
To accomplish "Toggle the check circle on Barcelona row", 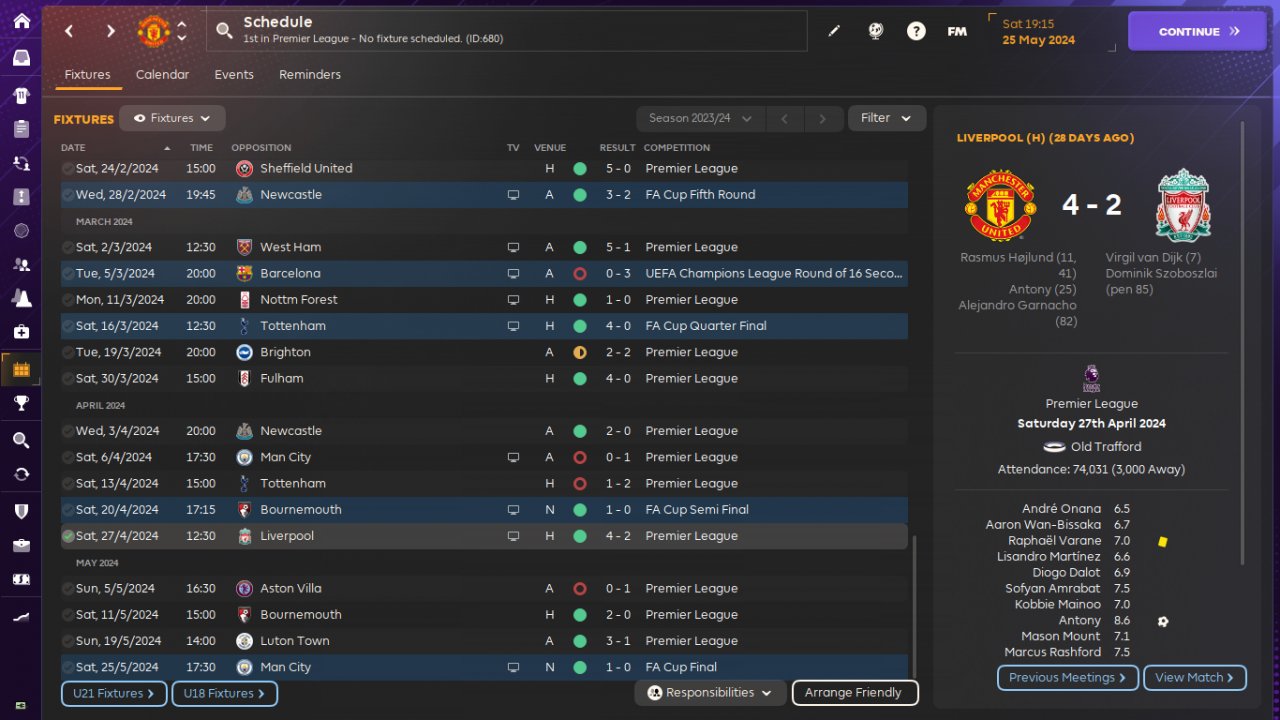I will pos(68,274).
